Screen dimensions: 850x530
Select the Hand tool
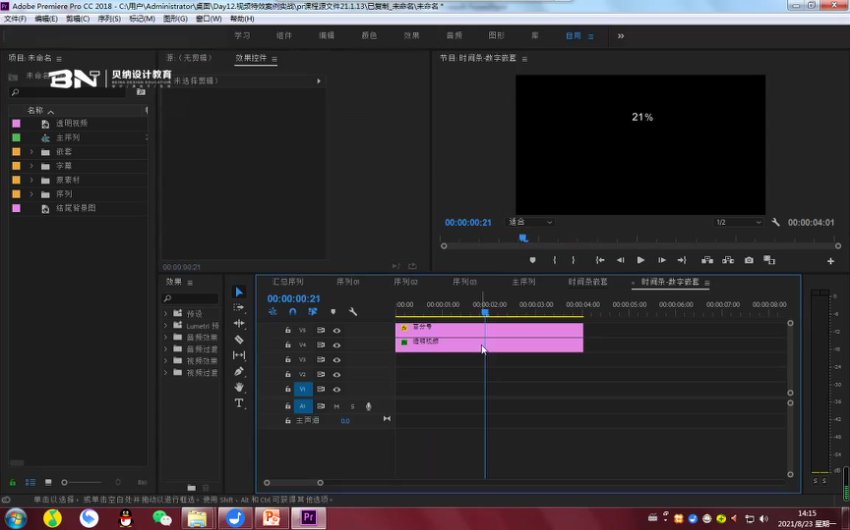coord(239,387)
